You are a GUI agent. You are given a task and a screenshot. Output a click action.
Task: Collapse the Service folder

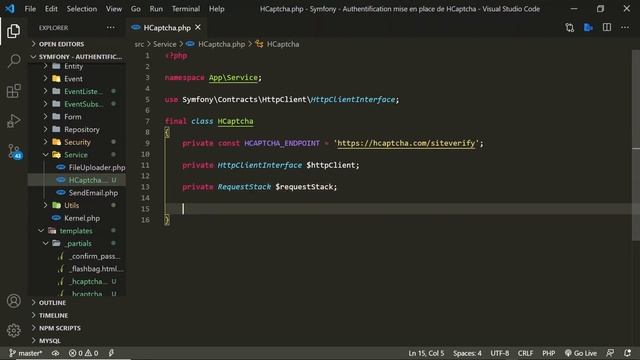[76, 155]
